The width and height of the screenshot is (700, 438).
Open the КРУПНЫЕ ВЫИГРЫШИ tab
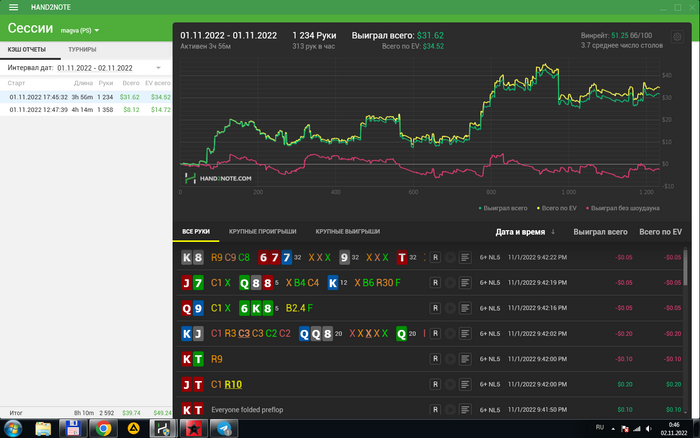tap(348, 231)
